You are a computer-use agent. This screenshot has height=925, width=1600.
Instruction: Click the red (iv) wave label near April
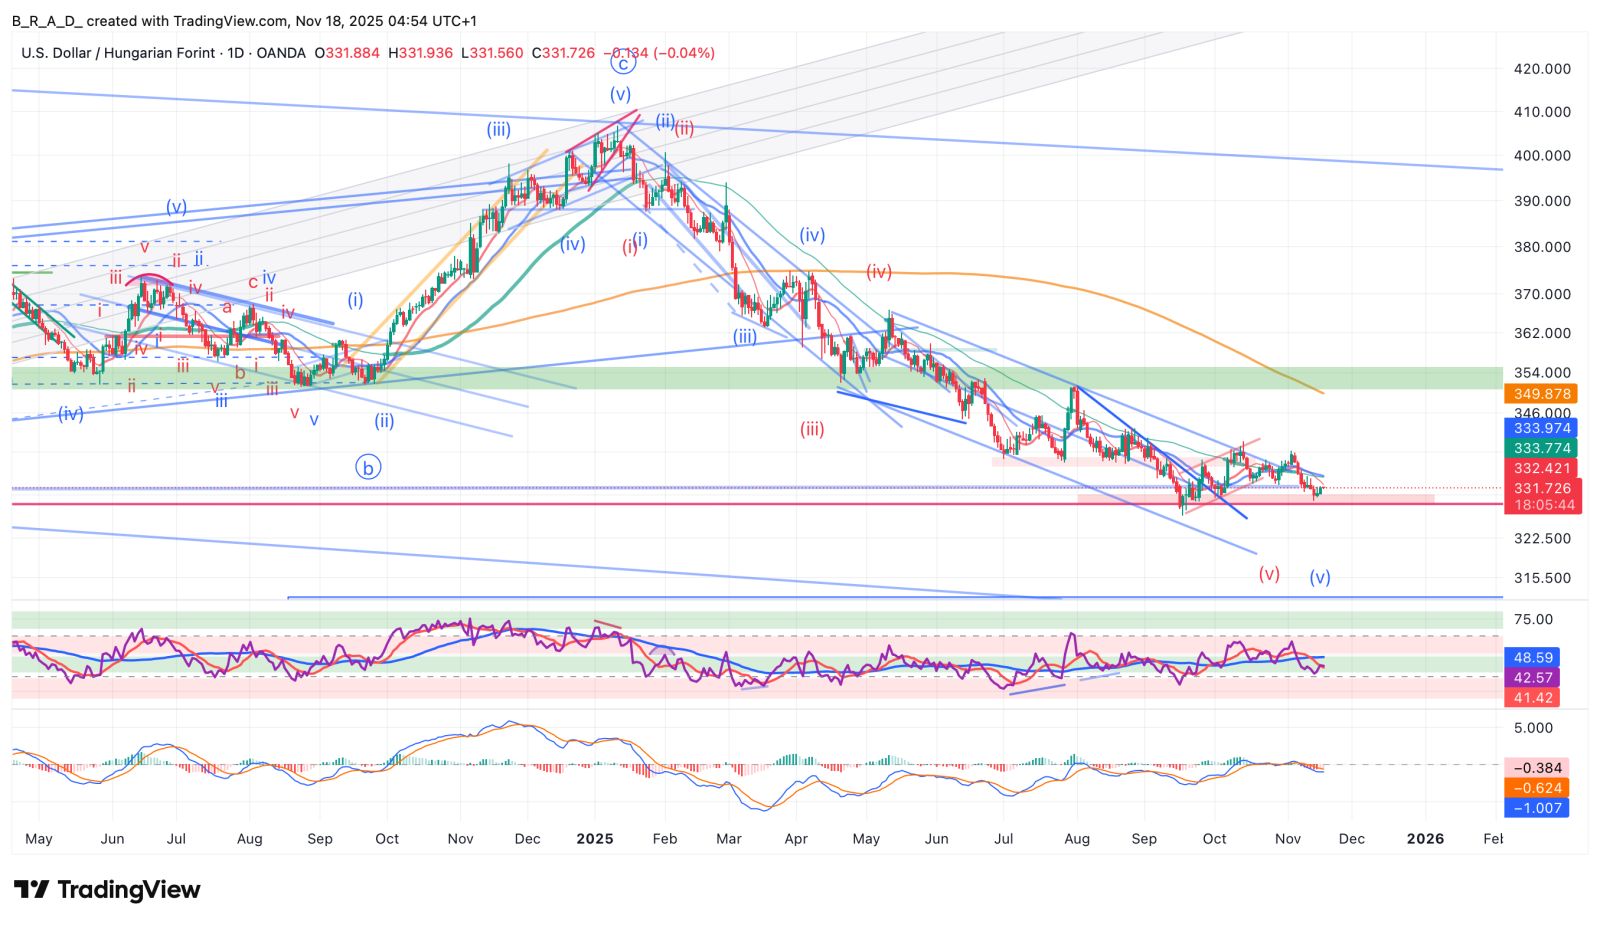879,272
